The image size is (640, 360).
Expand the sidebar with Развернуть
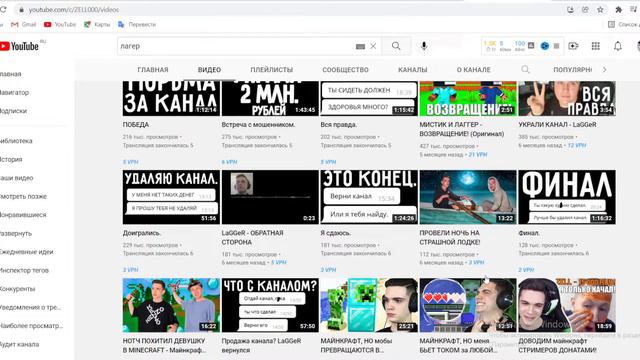click(x=16, y=233)
